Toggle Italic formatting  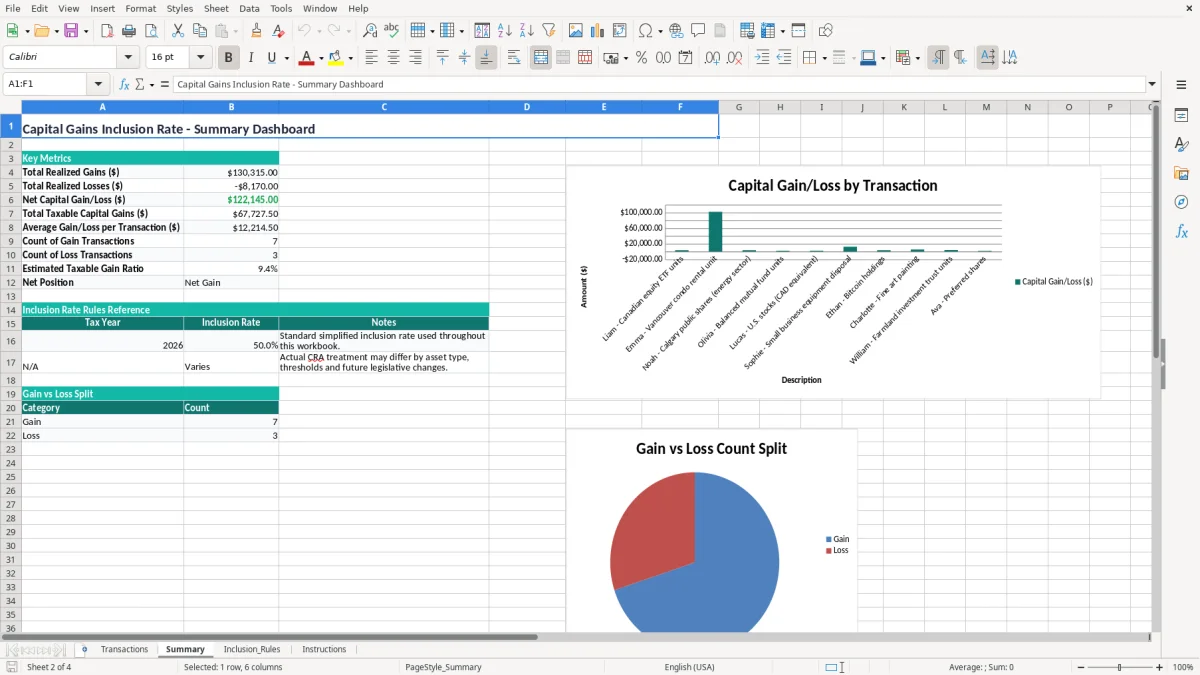tap(250, 58)
